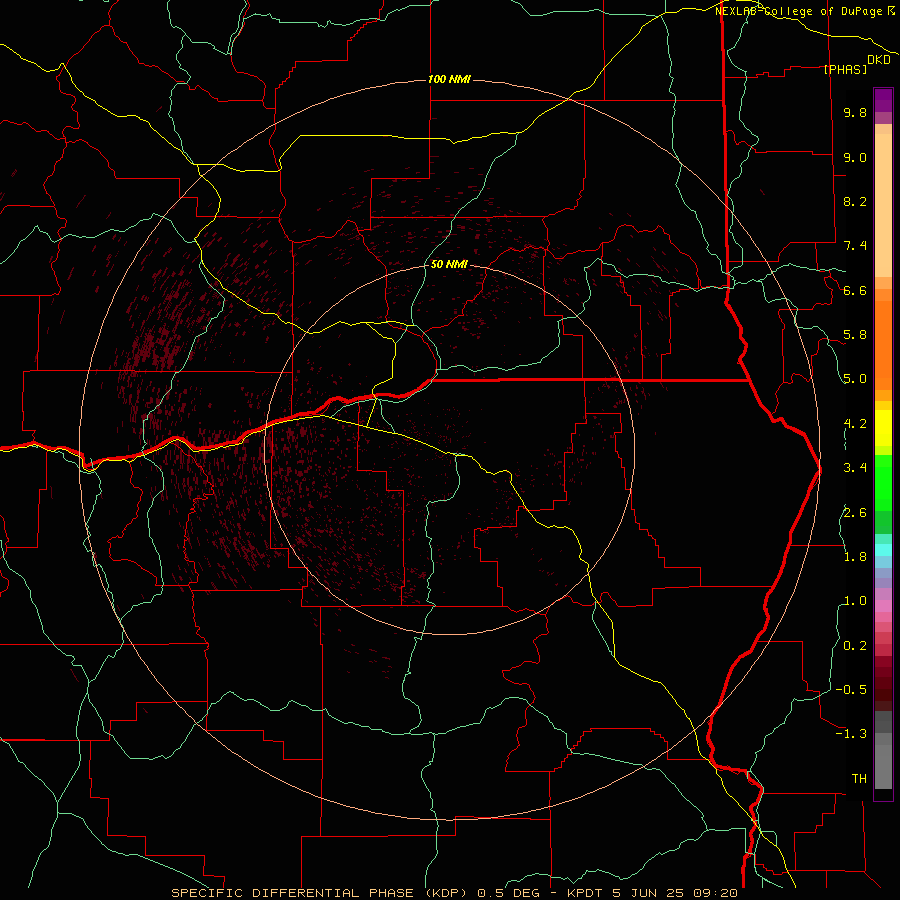
Task: Click the "50 NMI" range ring label
Action: click(449, 264)
